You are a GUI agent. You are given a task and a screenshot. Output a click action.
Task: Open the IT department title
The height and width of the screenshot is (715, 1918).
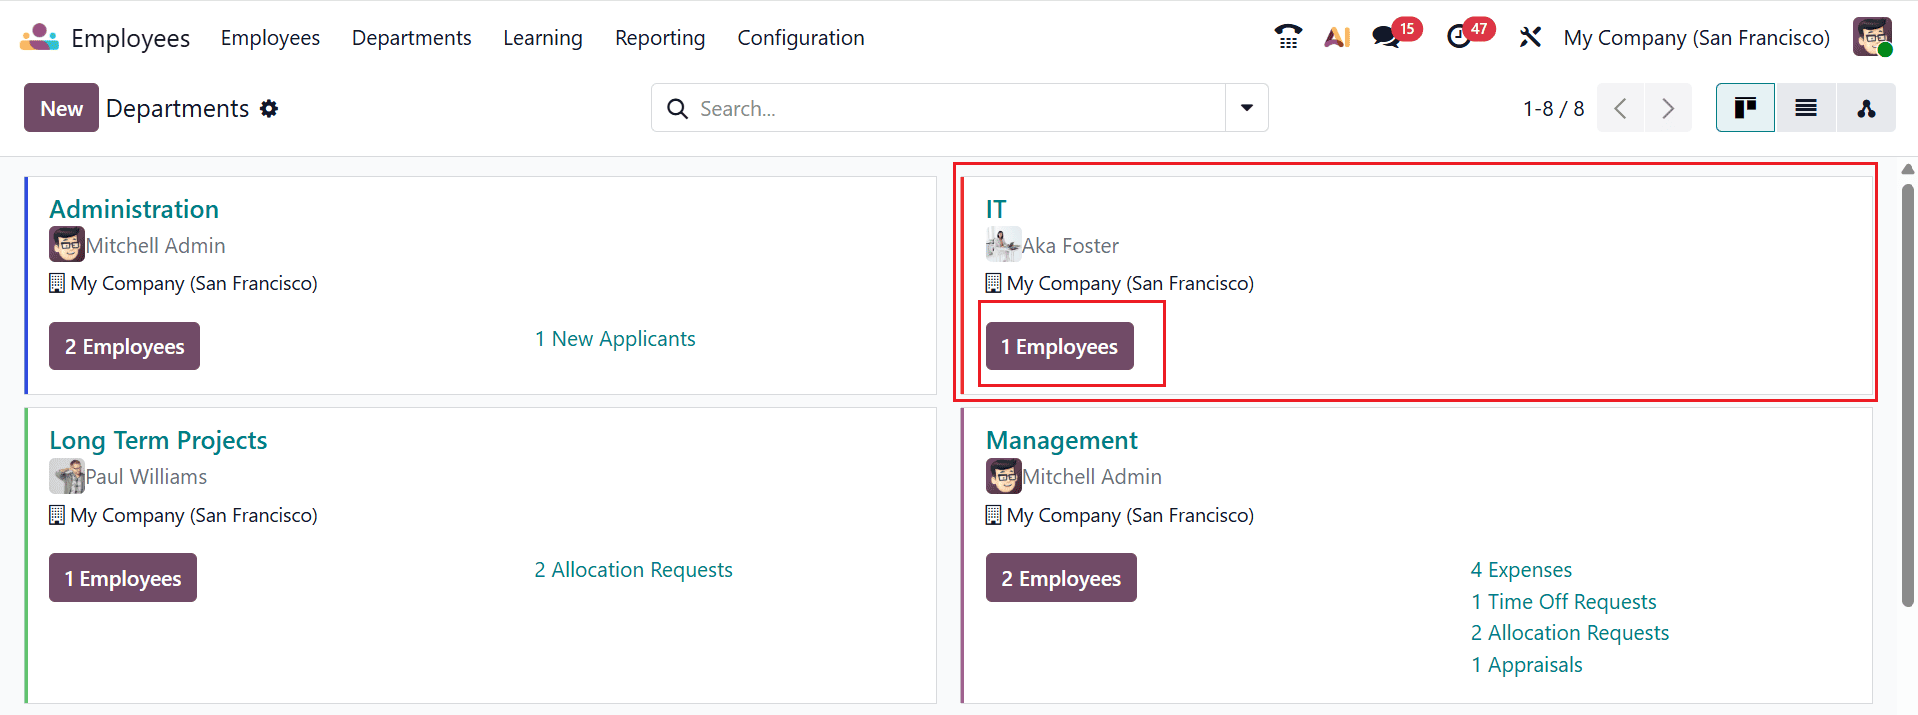pyautogui.click(x=996, y=209)
